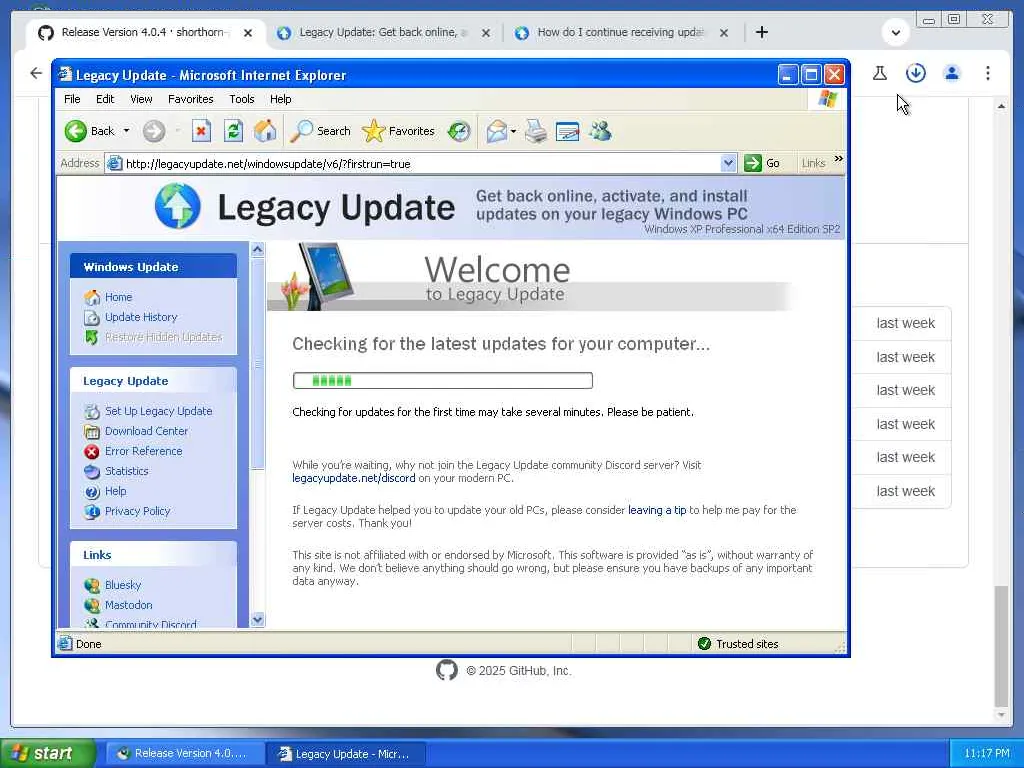Expand the Back button history dropdown arrow
The width and height of the screenshot is (1024, 768).
(x=127, y=131)
